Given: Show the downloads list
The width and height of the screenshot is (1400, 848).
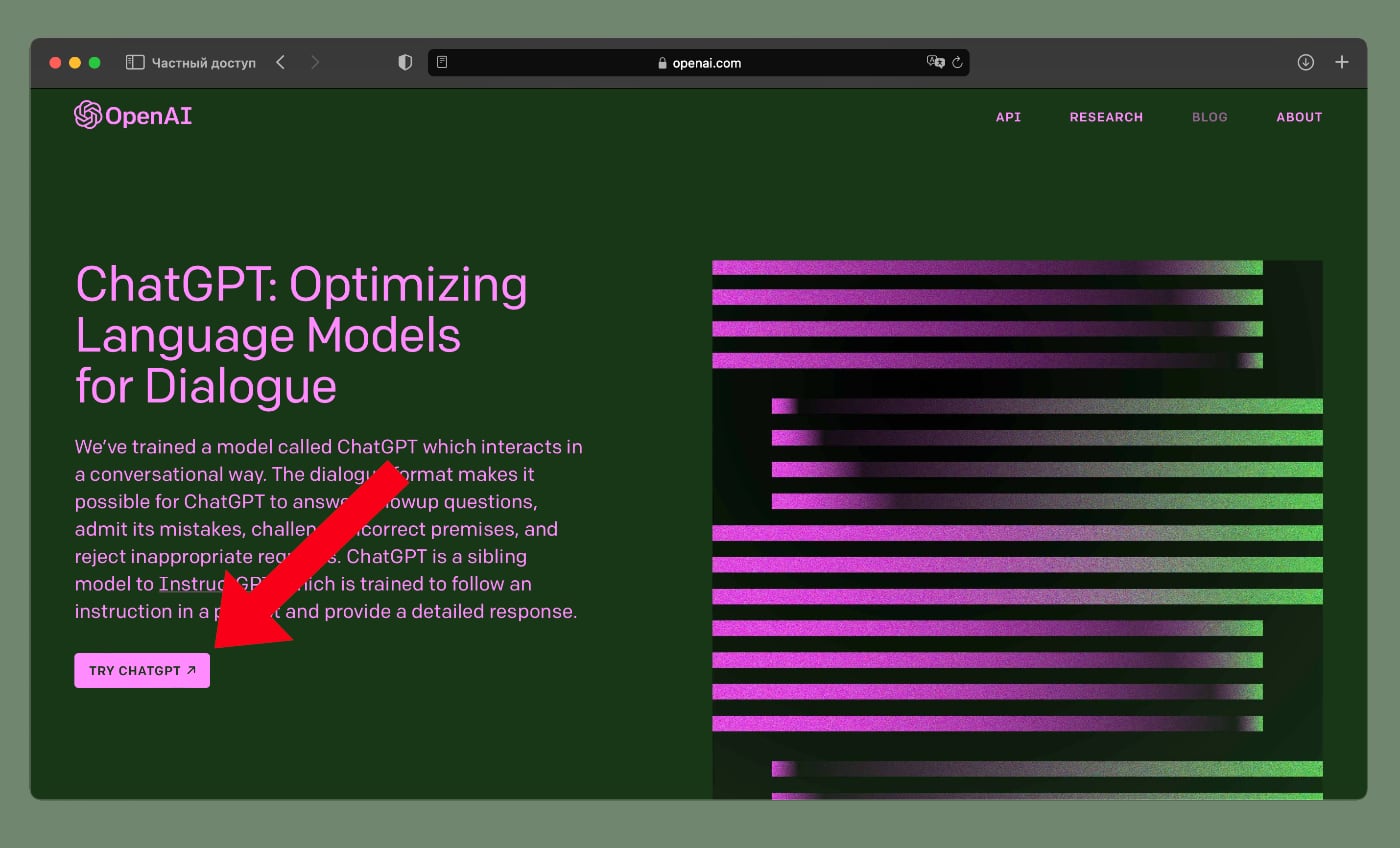Looking at the screenshot, I should pos(1306,63).
